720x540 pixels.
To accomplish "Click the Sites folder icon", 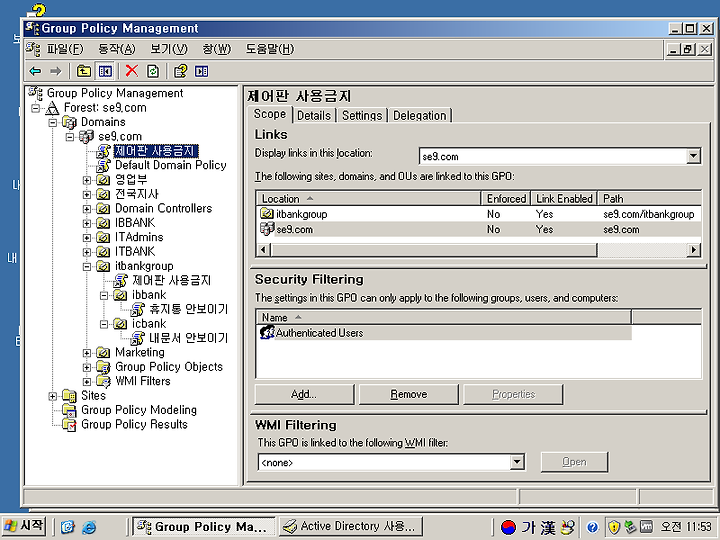I will click(69, 395).
